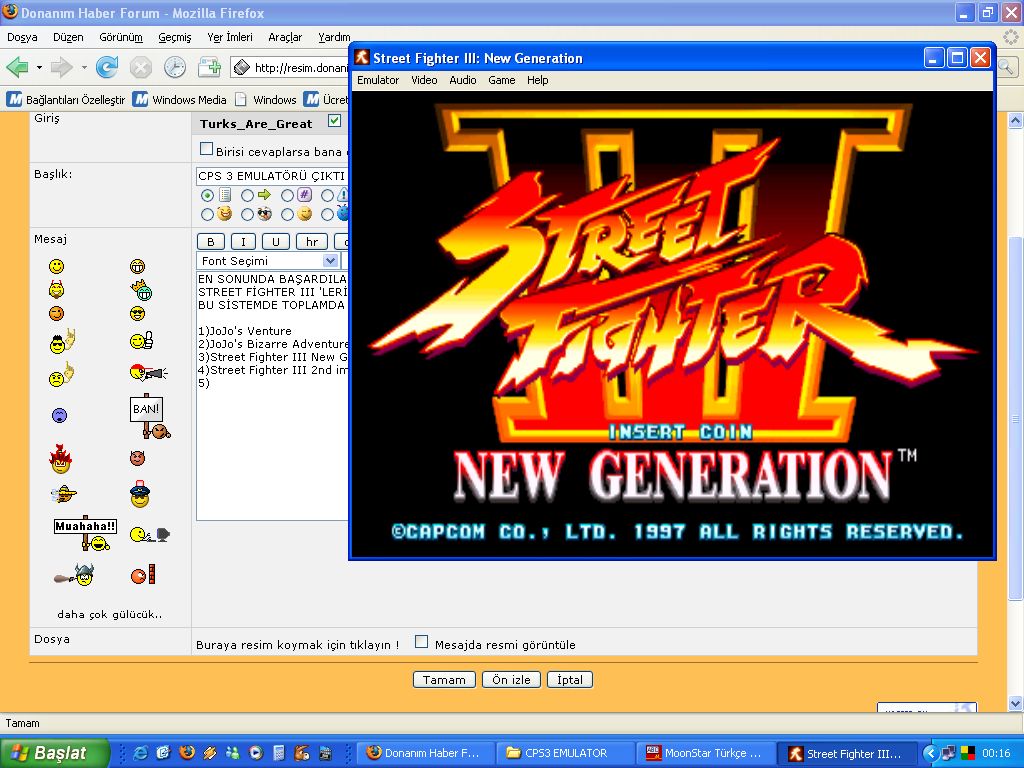Click the Başlık title input field

[272, 176]
